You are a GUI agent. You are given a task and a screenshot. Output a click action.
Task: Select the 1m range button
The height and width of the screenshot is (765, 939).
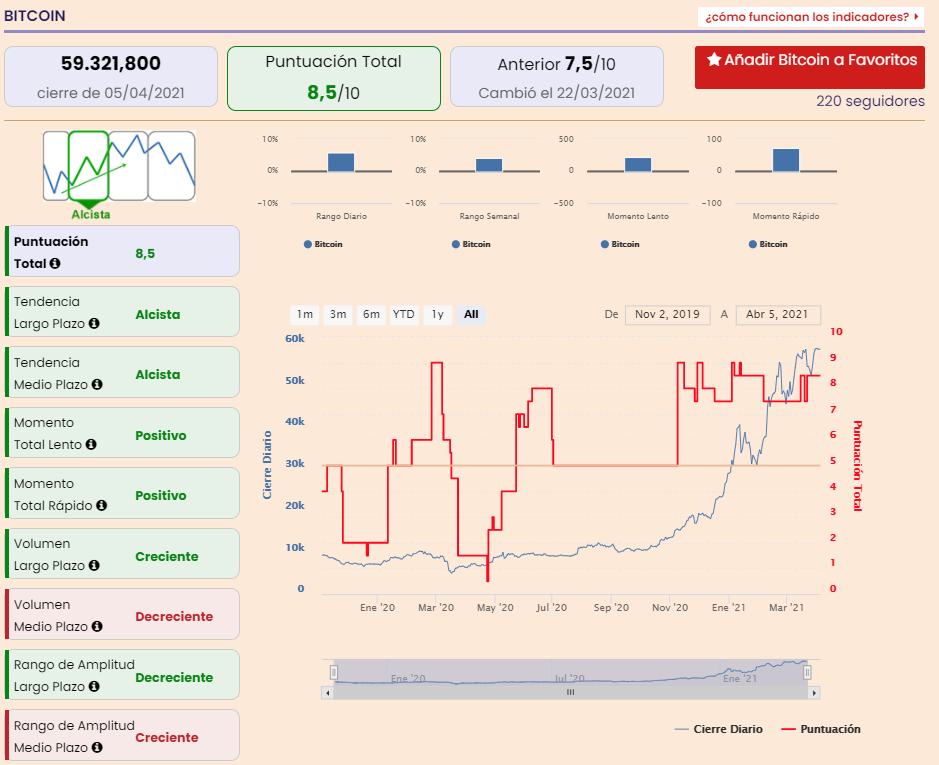coord(305,315)
